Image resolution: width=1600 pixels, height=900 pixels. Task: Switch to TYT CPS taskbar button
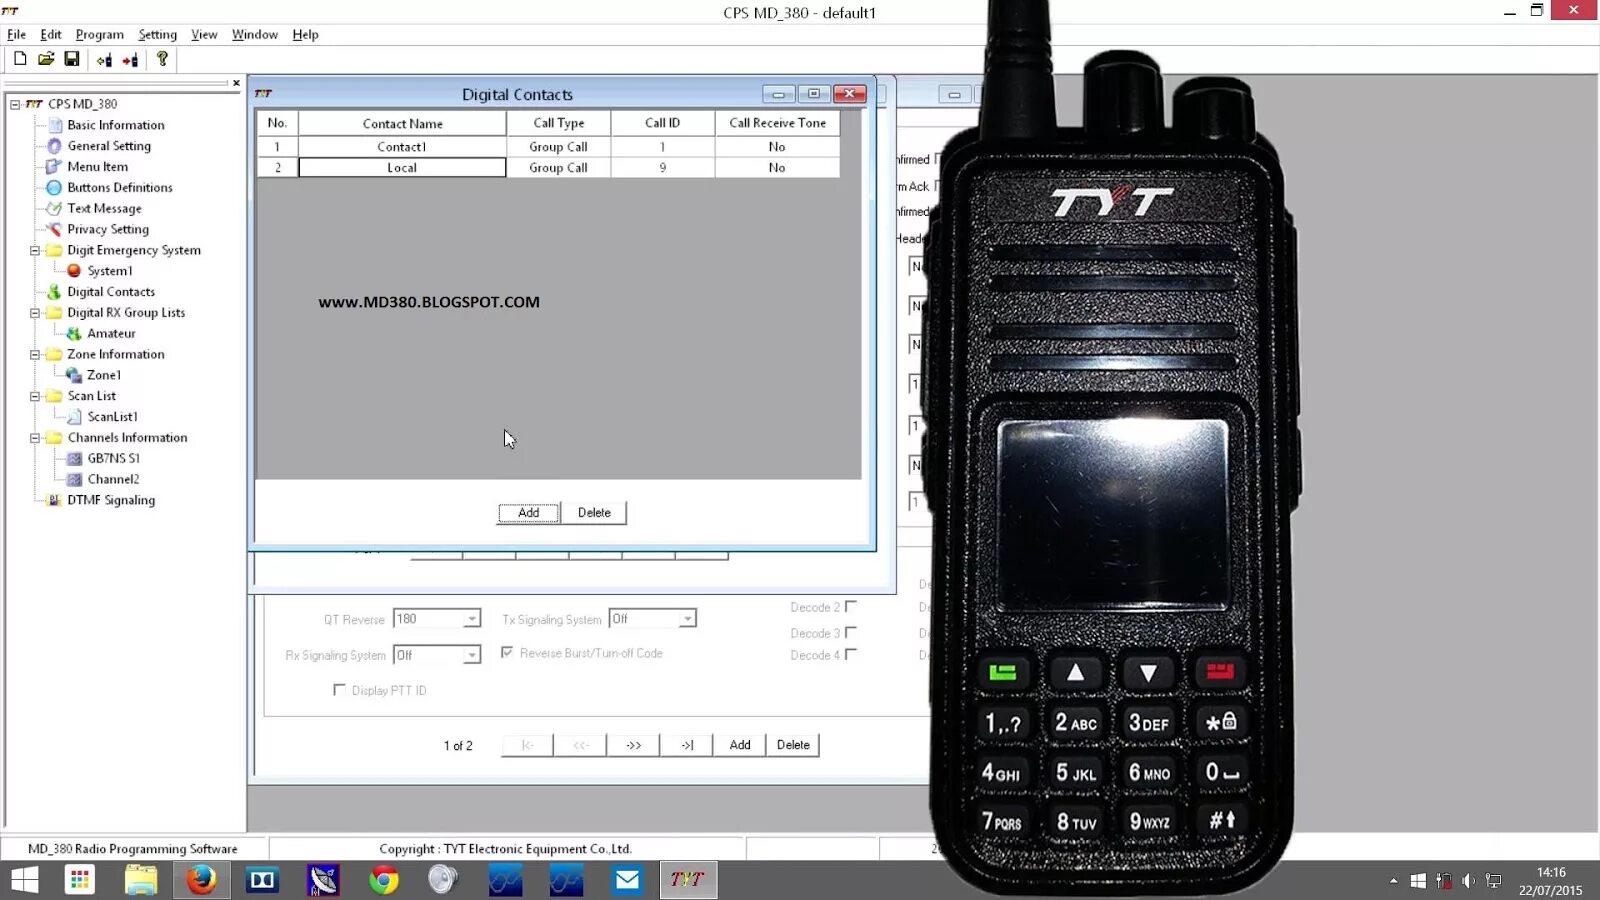688,880
